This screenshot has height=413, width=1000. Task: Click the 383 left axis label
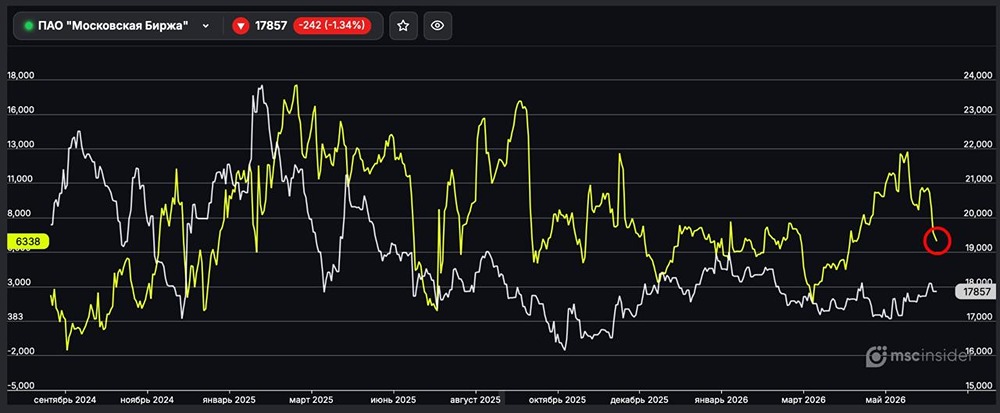(14, 317)
